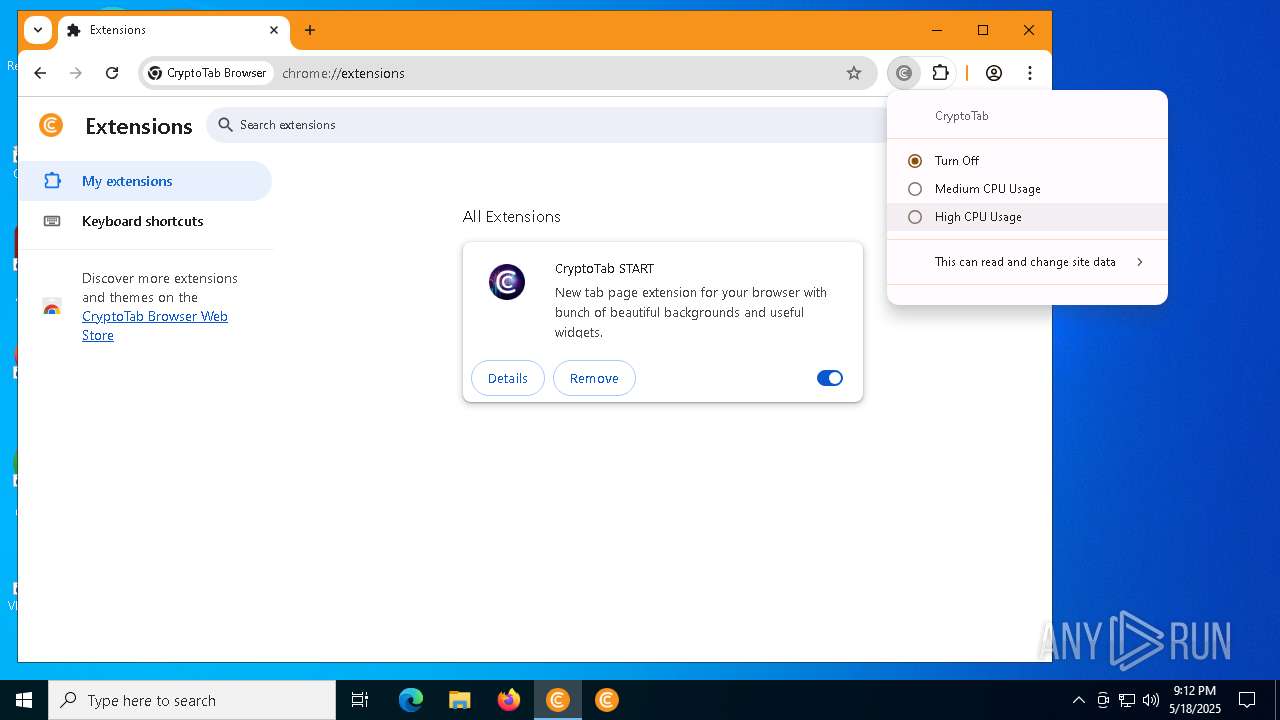Screen dimensions: 1280x720
Task: Click the keyboard icon in sidebar
Action: tap(52, 221)
